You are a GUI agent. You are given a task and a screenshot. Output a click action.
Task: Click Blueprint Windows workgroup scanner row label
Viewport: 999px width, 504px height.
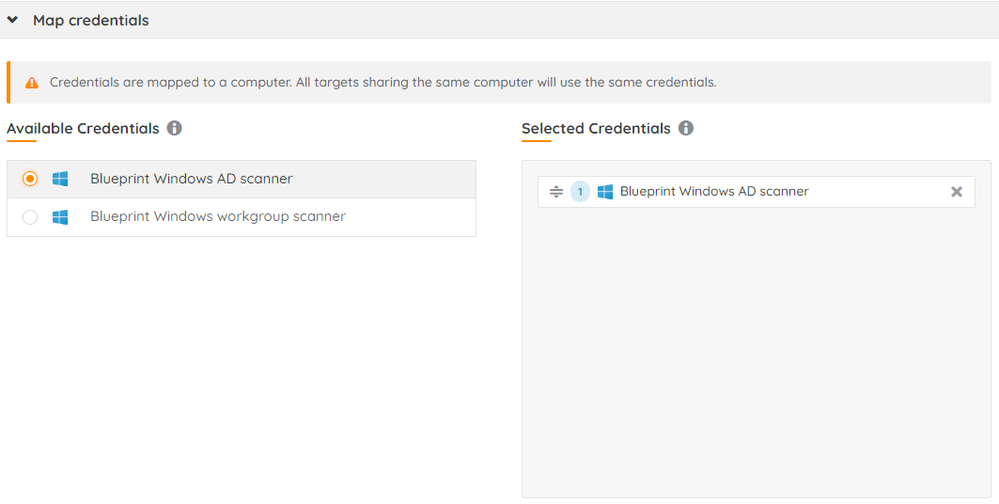tap(218, 217)
